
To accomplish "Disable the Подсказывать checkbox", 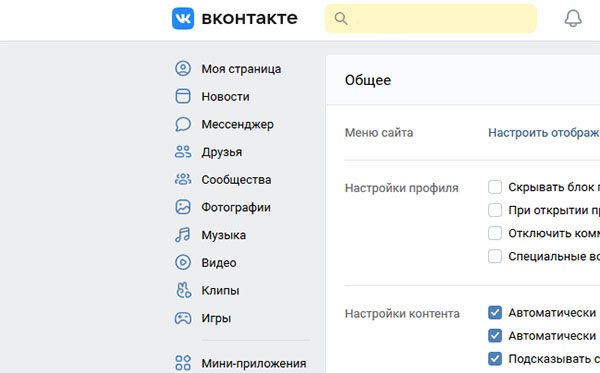I will click(495, 358).
